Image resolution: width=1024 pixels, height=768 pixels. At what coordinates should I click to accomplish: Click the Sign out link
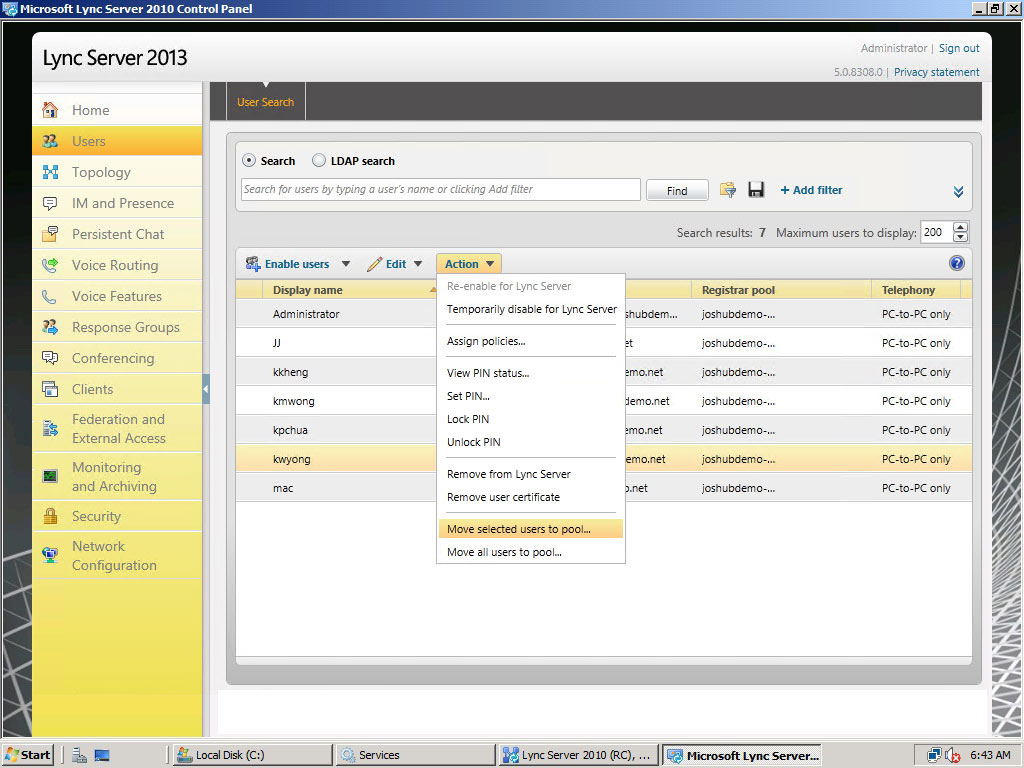coord(959,48)
